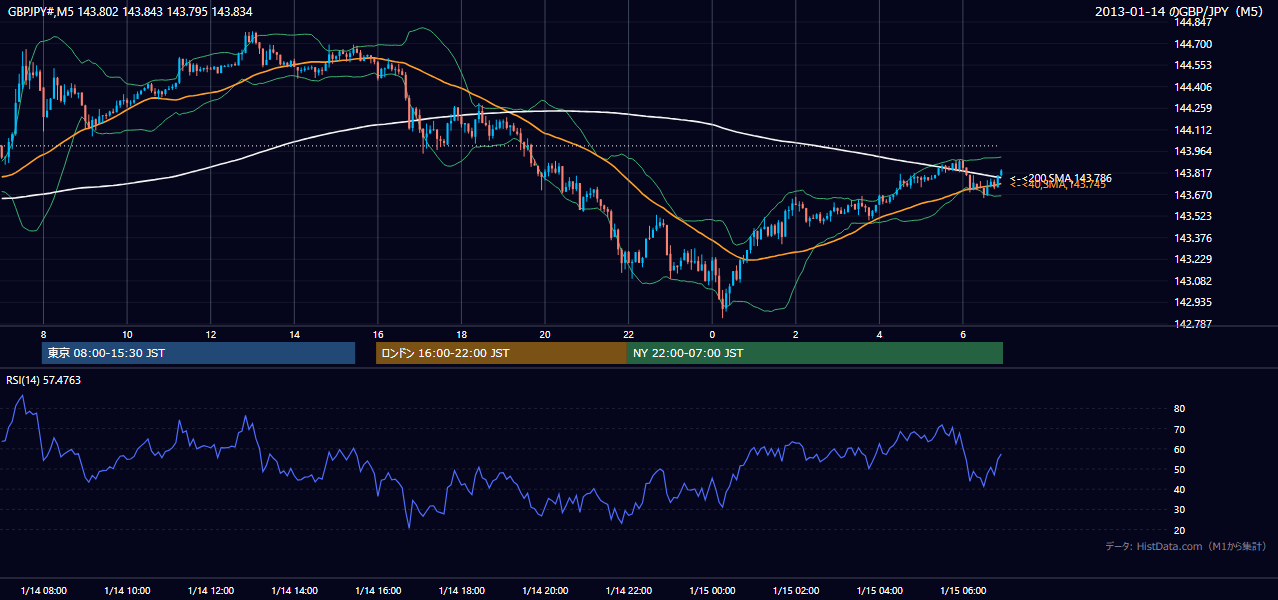The image size is (1278, 600).
Task: Select the London 16:00-22:00 JST session bar
Action: point(501,353)
